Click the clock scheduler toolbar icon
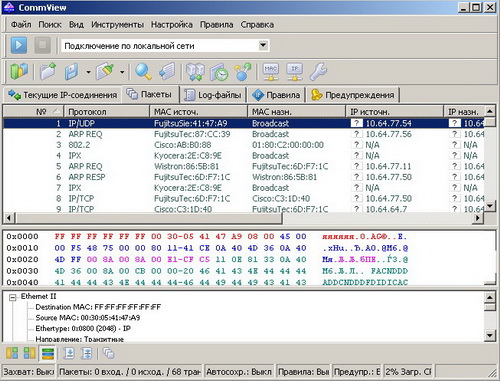Screen dimensions: 500x381 (219, 72)
